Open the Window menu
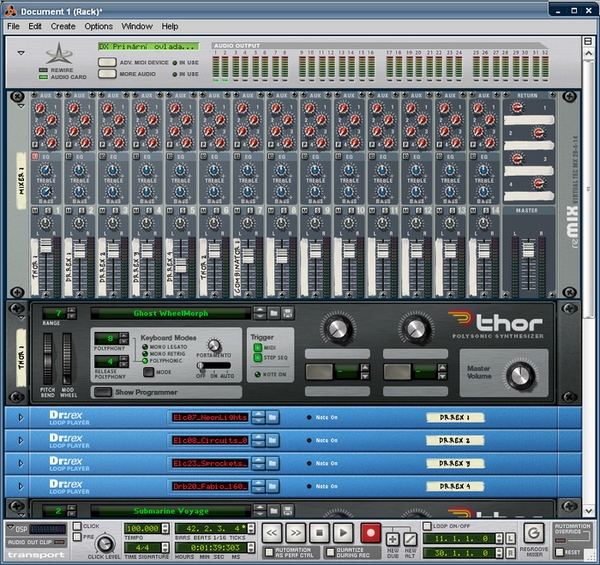 [x=137, y=26]
